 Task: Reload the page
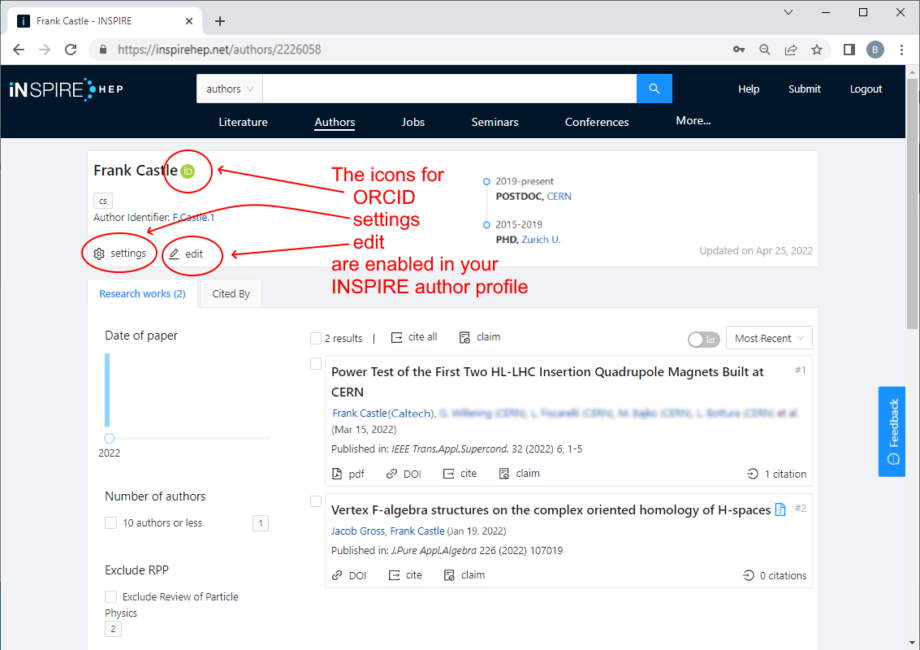(71, 50)
